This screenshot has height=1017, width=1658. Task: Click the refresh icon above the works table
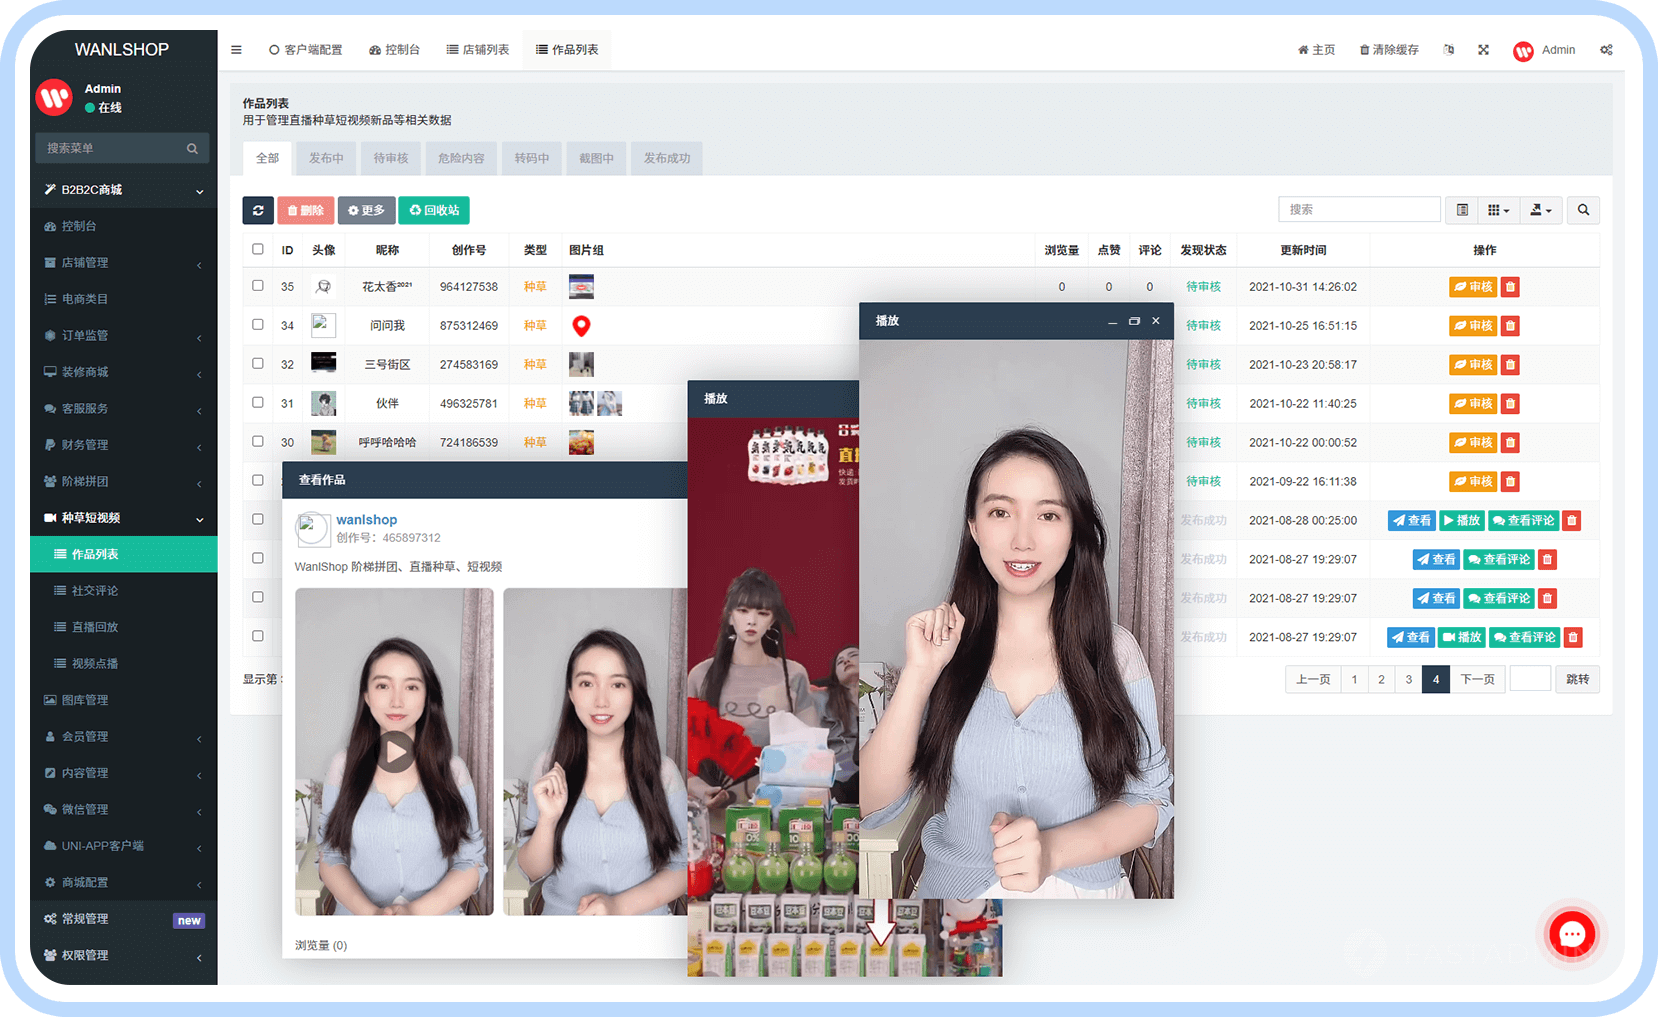click(258, 210)
